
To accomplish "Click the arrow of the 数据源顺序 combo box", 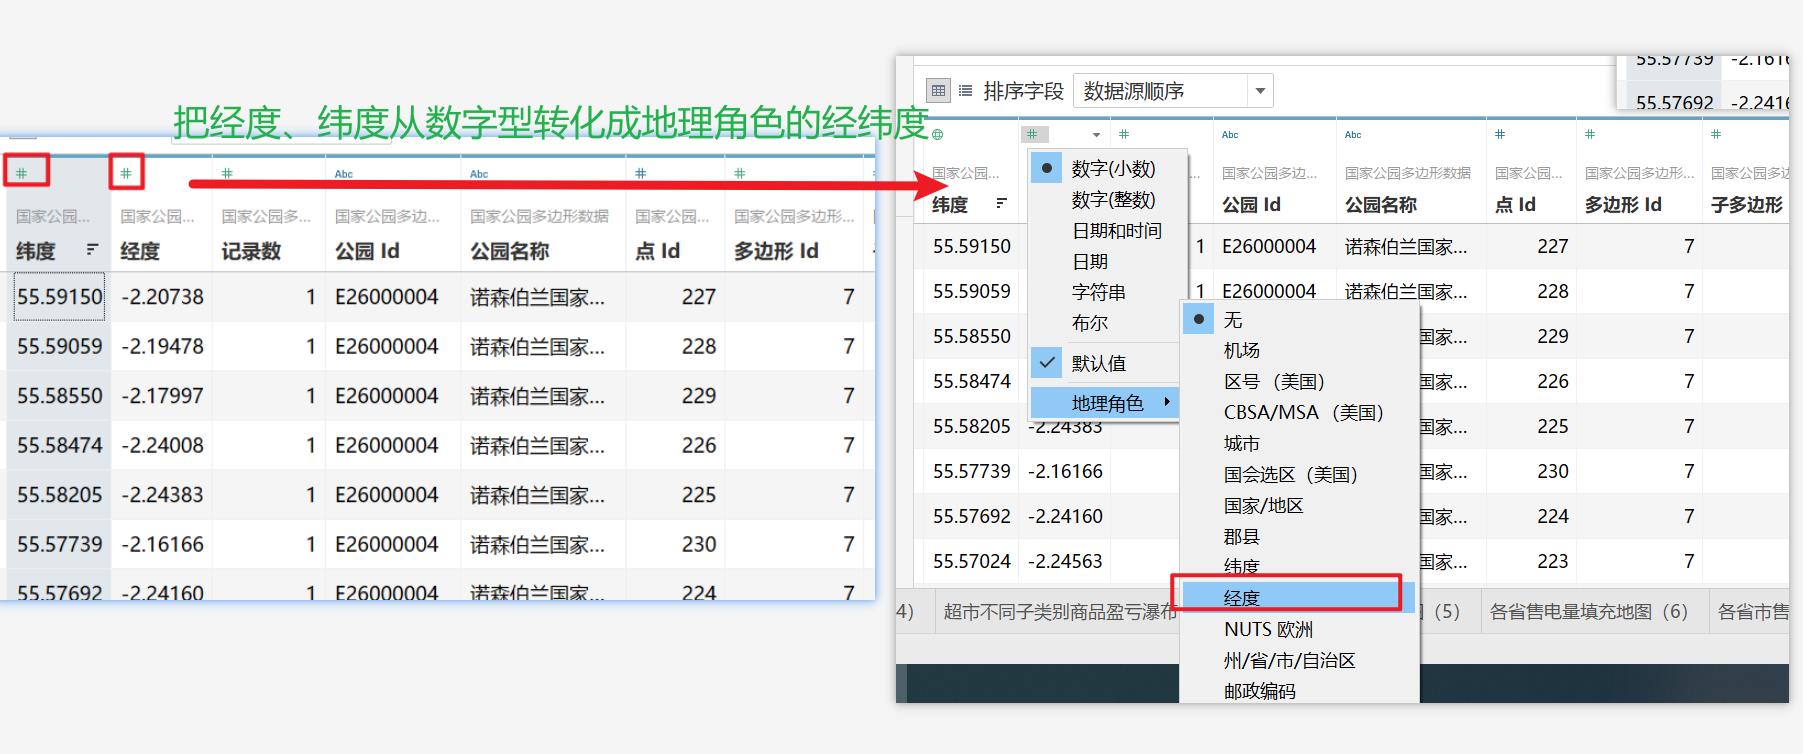I will 1260,91.
